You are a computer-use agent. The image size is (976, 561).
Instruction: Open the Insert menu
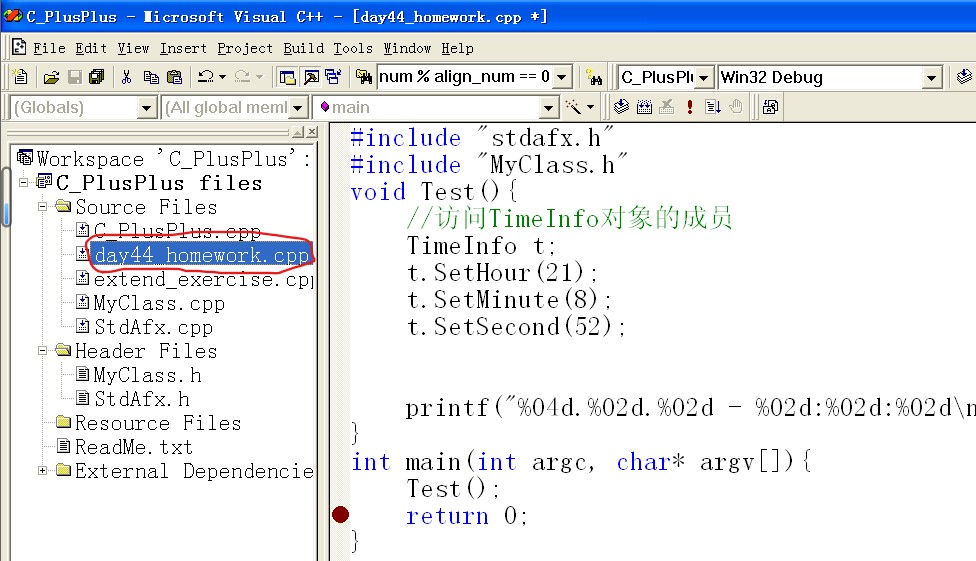(183, 49)
